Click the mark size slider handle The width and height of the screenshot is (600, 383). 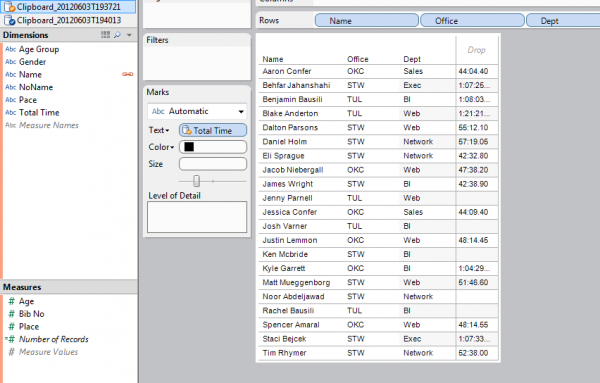[196, 181]
